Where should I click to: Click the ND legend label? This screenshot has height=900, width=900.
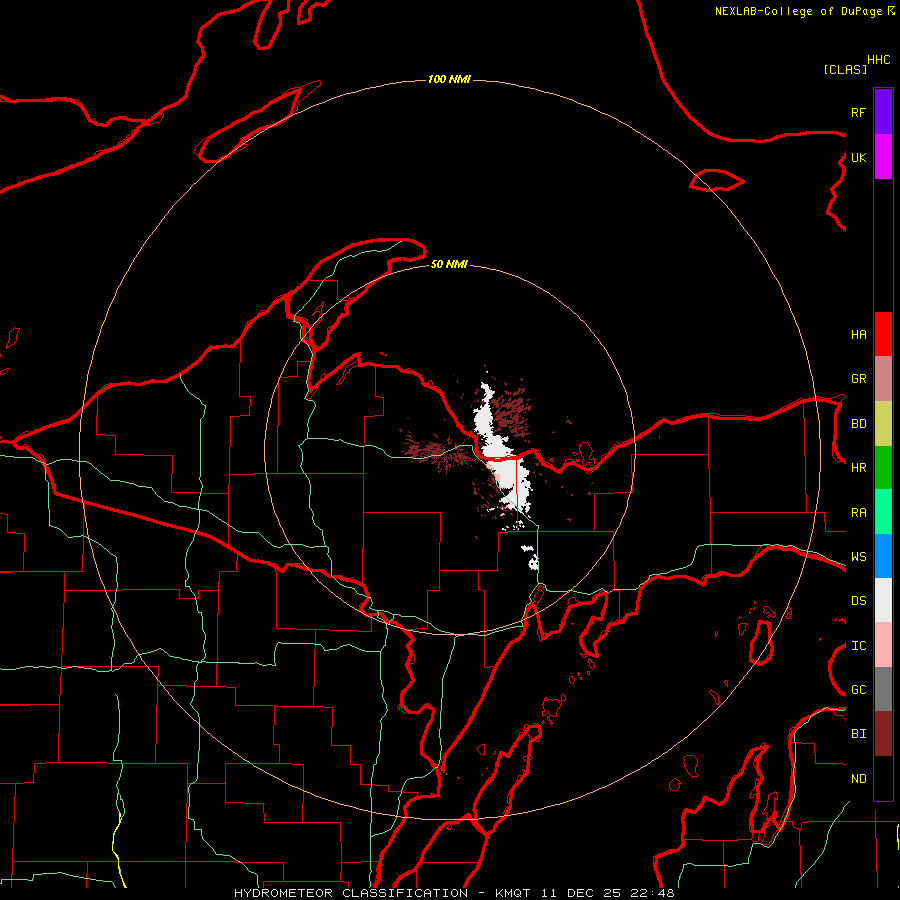tap(858, 779)
